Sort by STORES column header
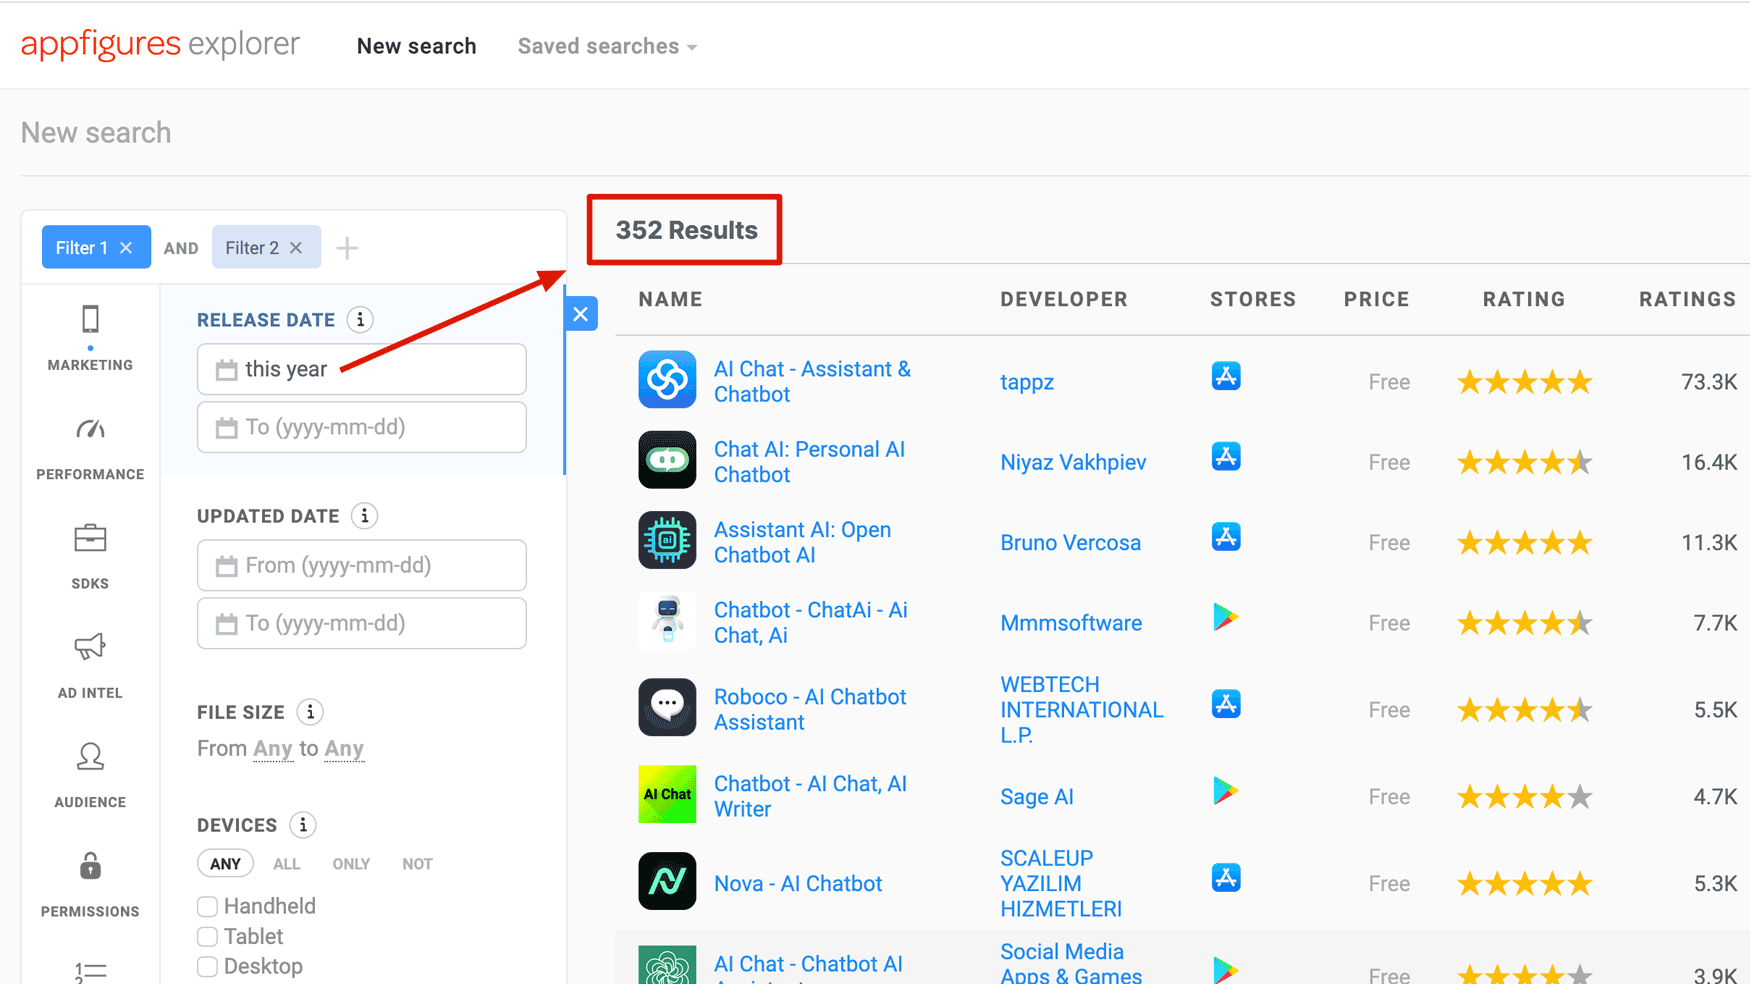1750x984 pixels. tap(1253, 299)
